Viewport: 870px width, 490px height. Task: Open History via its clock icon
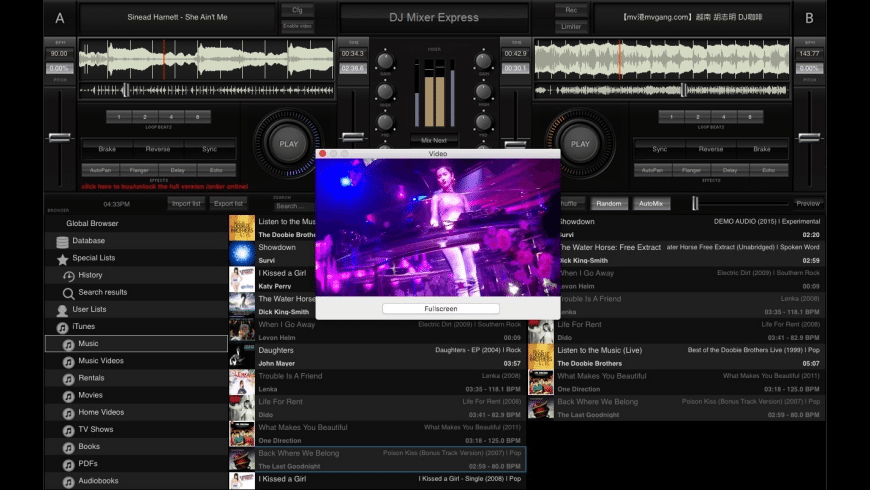pos(68,275)
